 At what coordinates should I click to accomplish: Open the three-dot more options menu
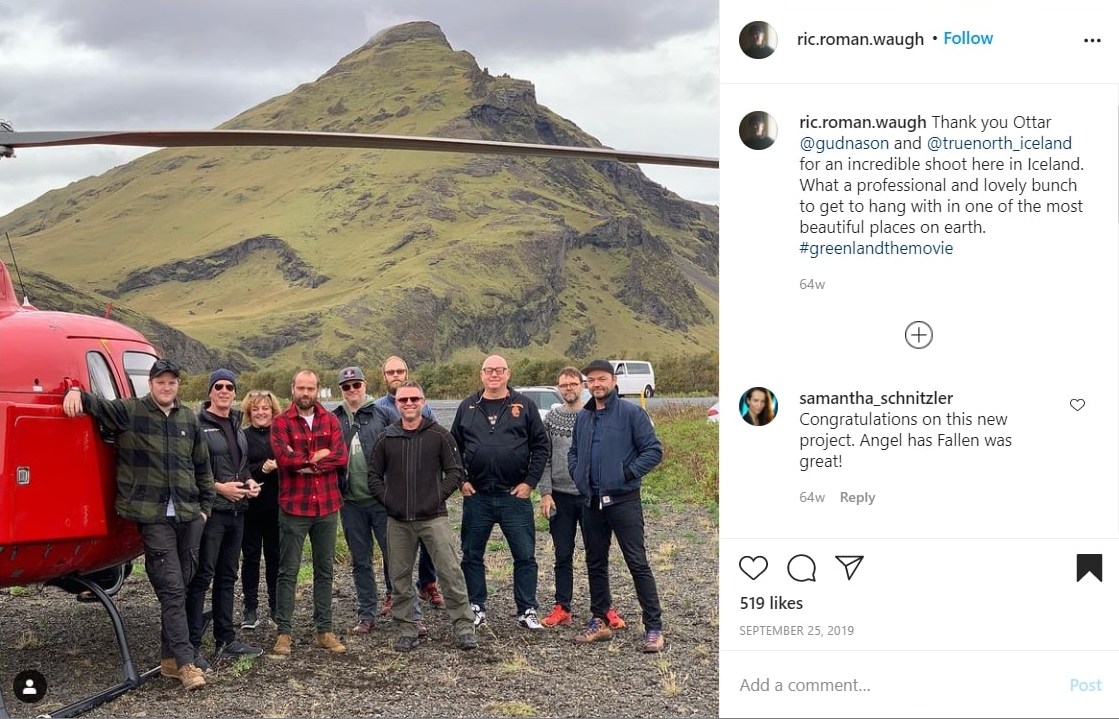pyautogui.click(x=1092, y=41)
